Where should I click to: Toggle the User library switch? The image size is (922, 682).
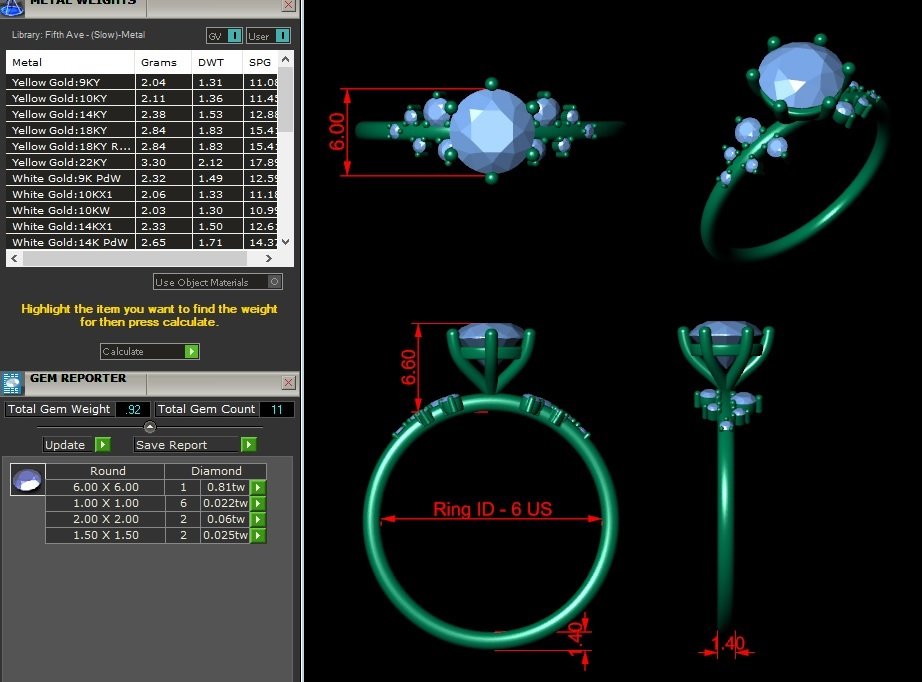283,36
